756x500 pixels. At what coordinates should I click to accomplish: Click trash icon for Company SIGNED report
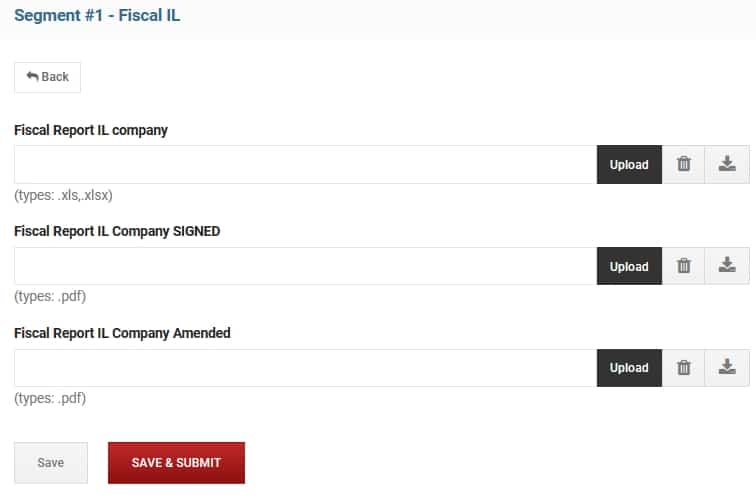683,266
